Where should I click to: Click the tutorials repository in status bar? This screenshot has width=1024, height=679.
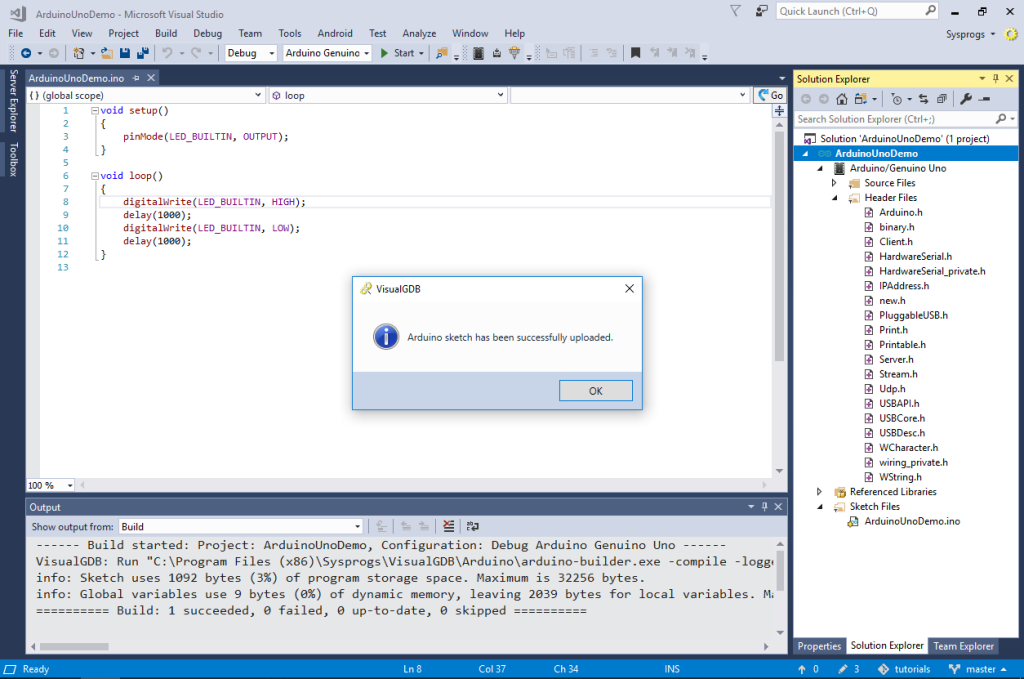[904, 669]
